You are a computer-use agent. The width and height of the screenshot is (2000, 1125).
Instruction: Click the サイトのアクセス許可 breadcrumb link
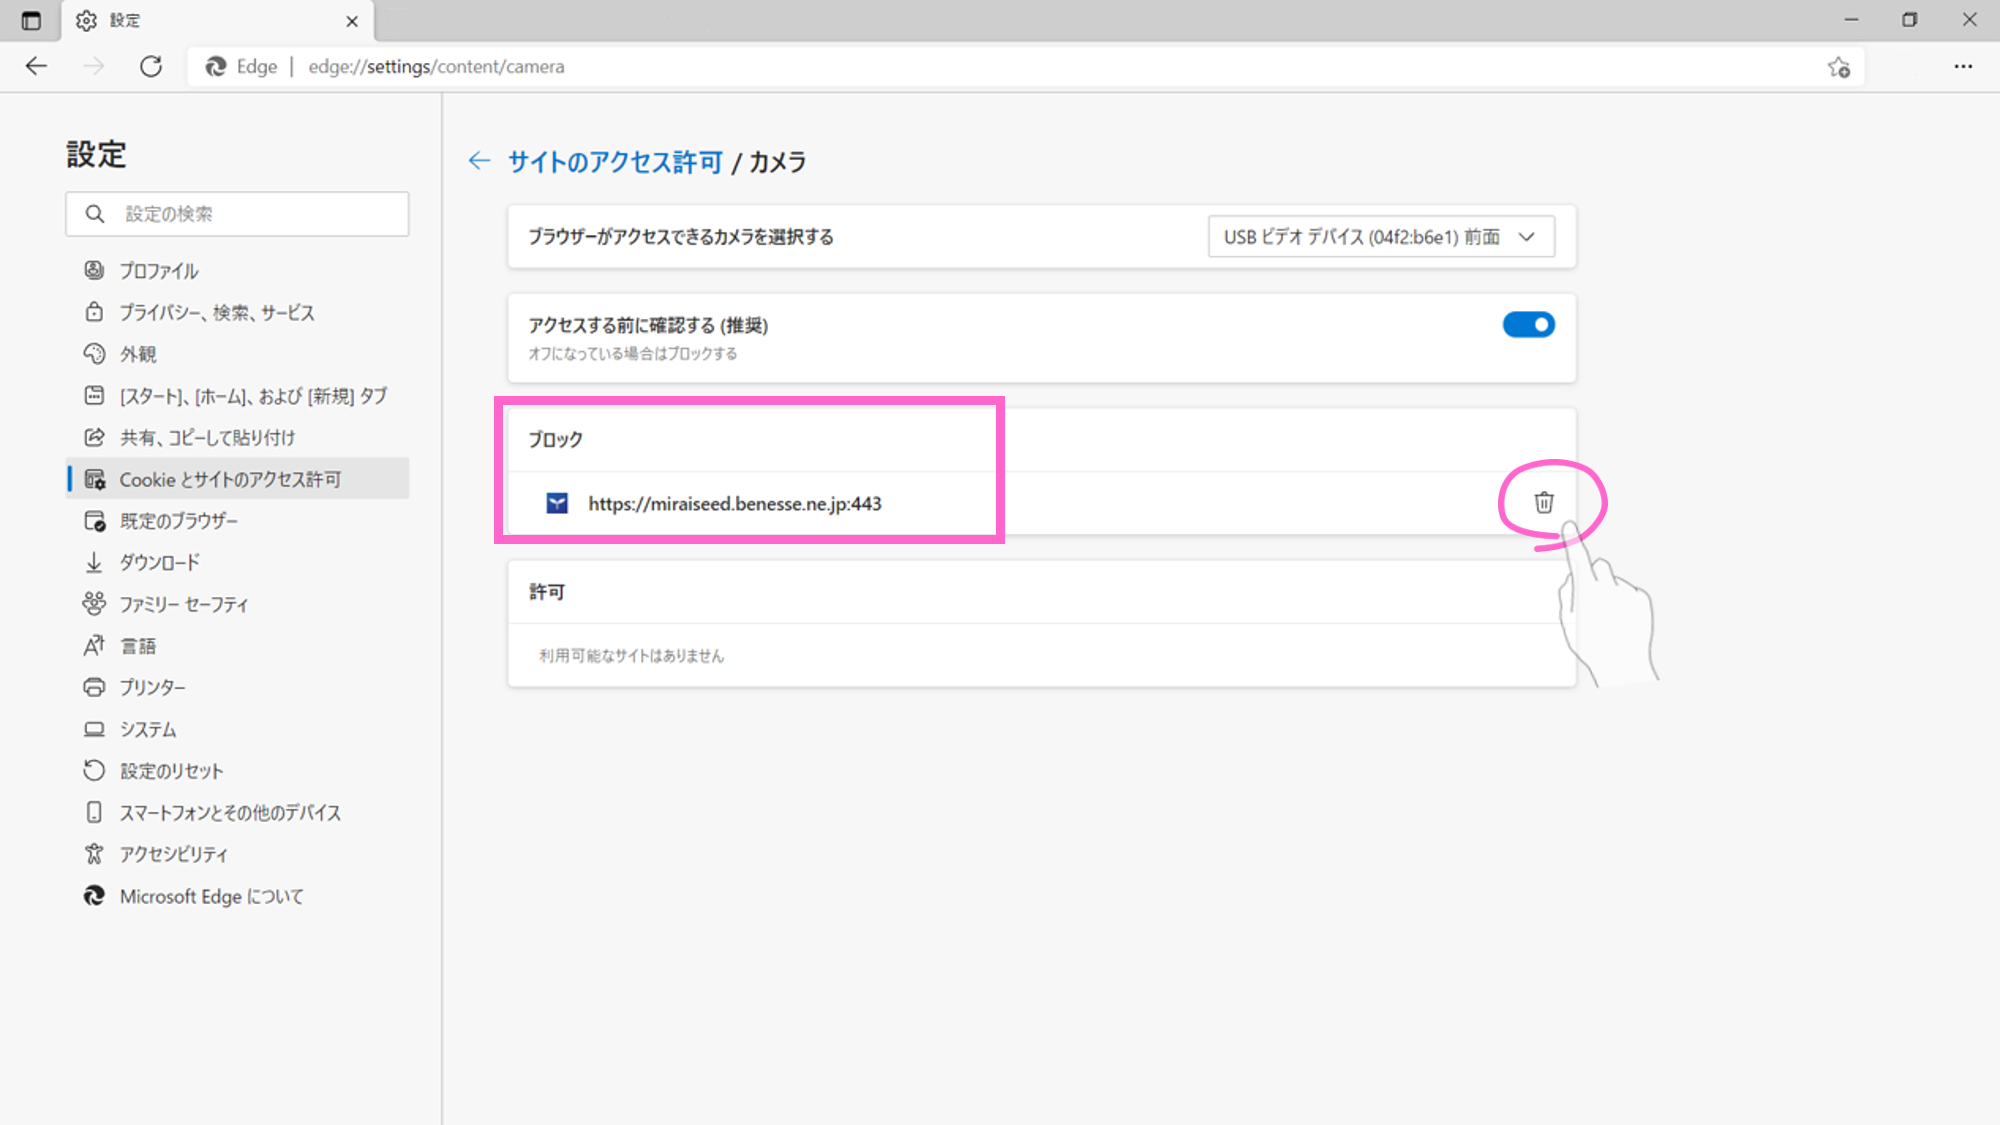coord(615,162)
